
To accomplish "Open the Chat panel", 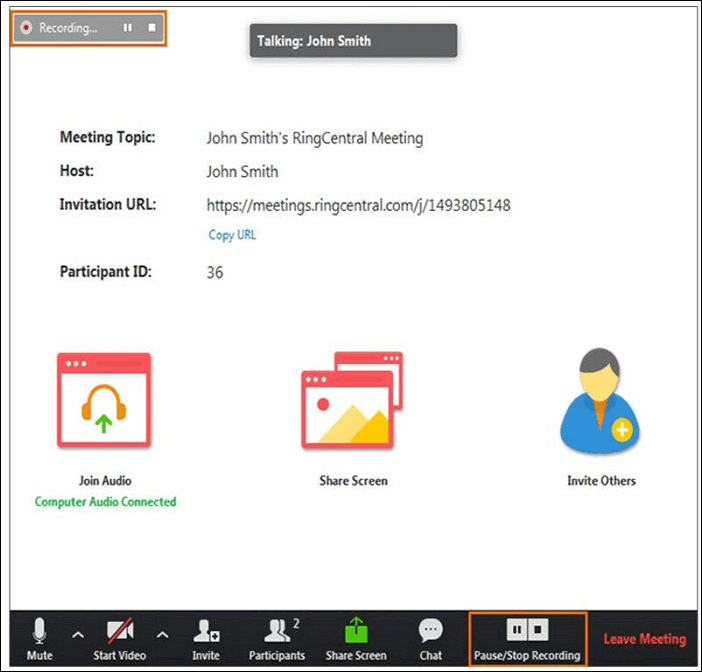I will pos(431,639).
